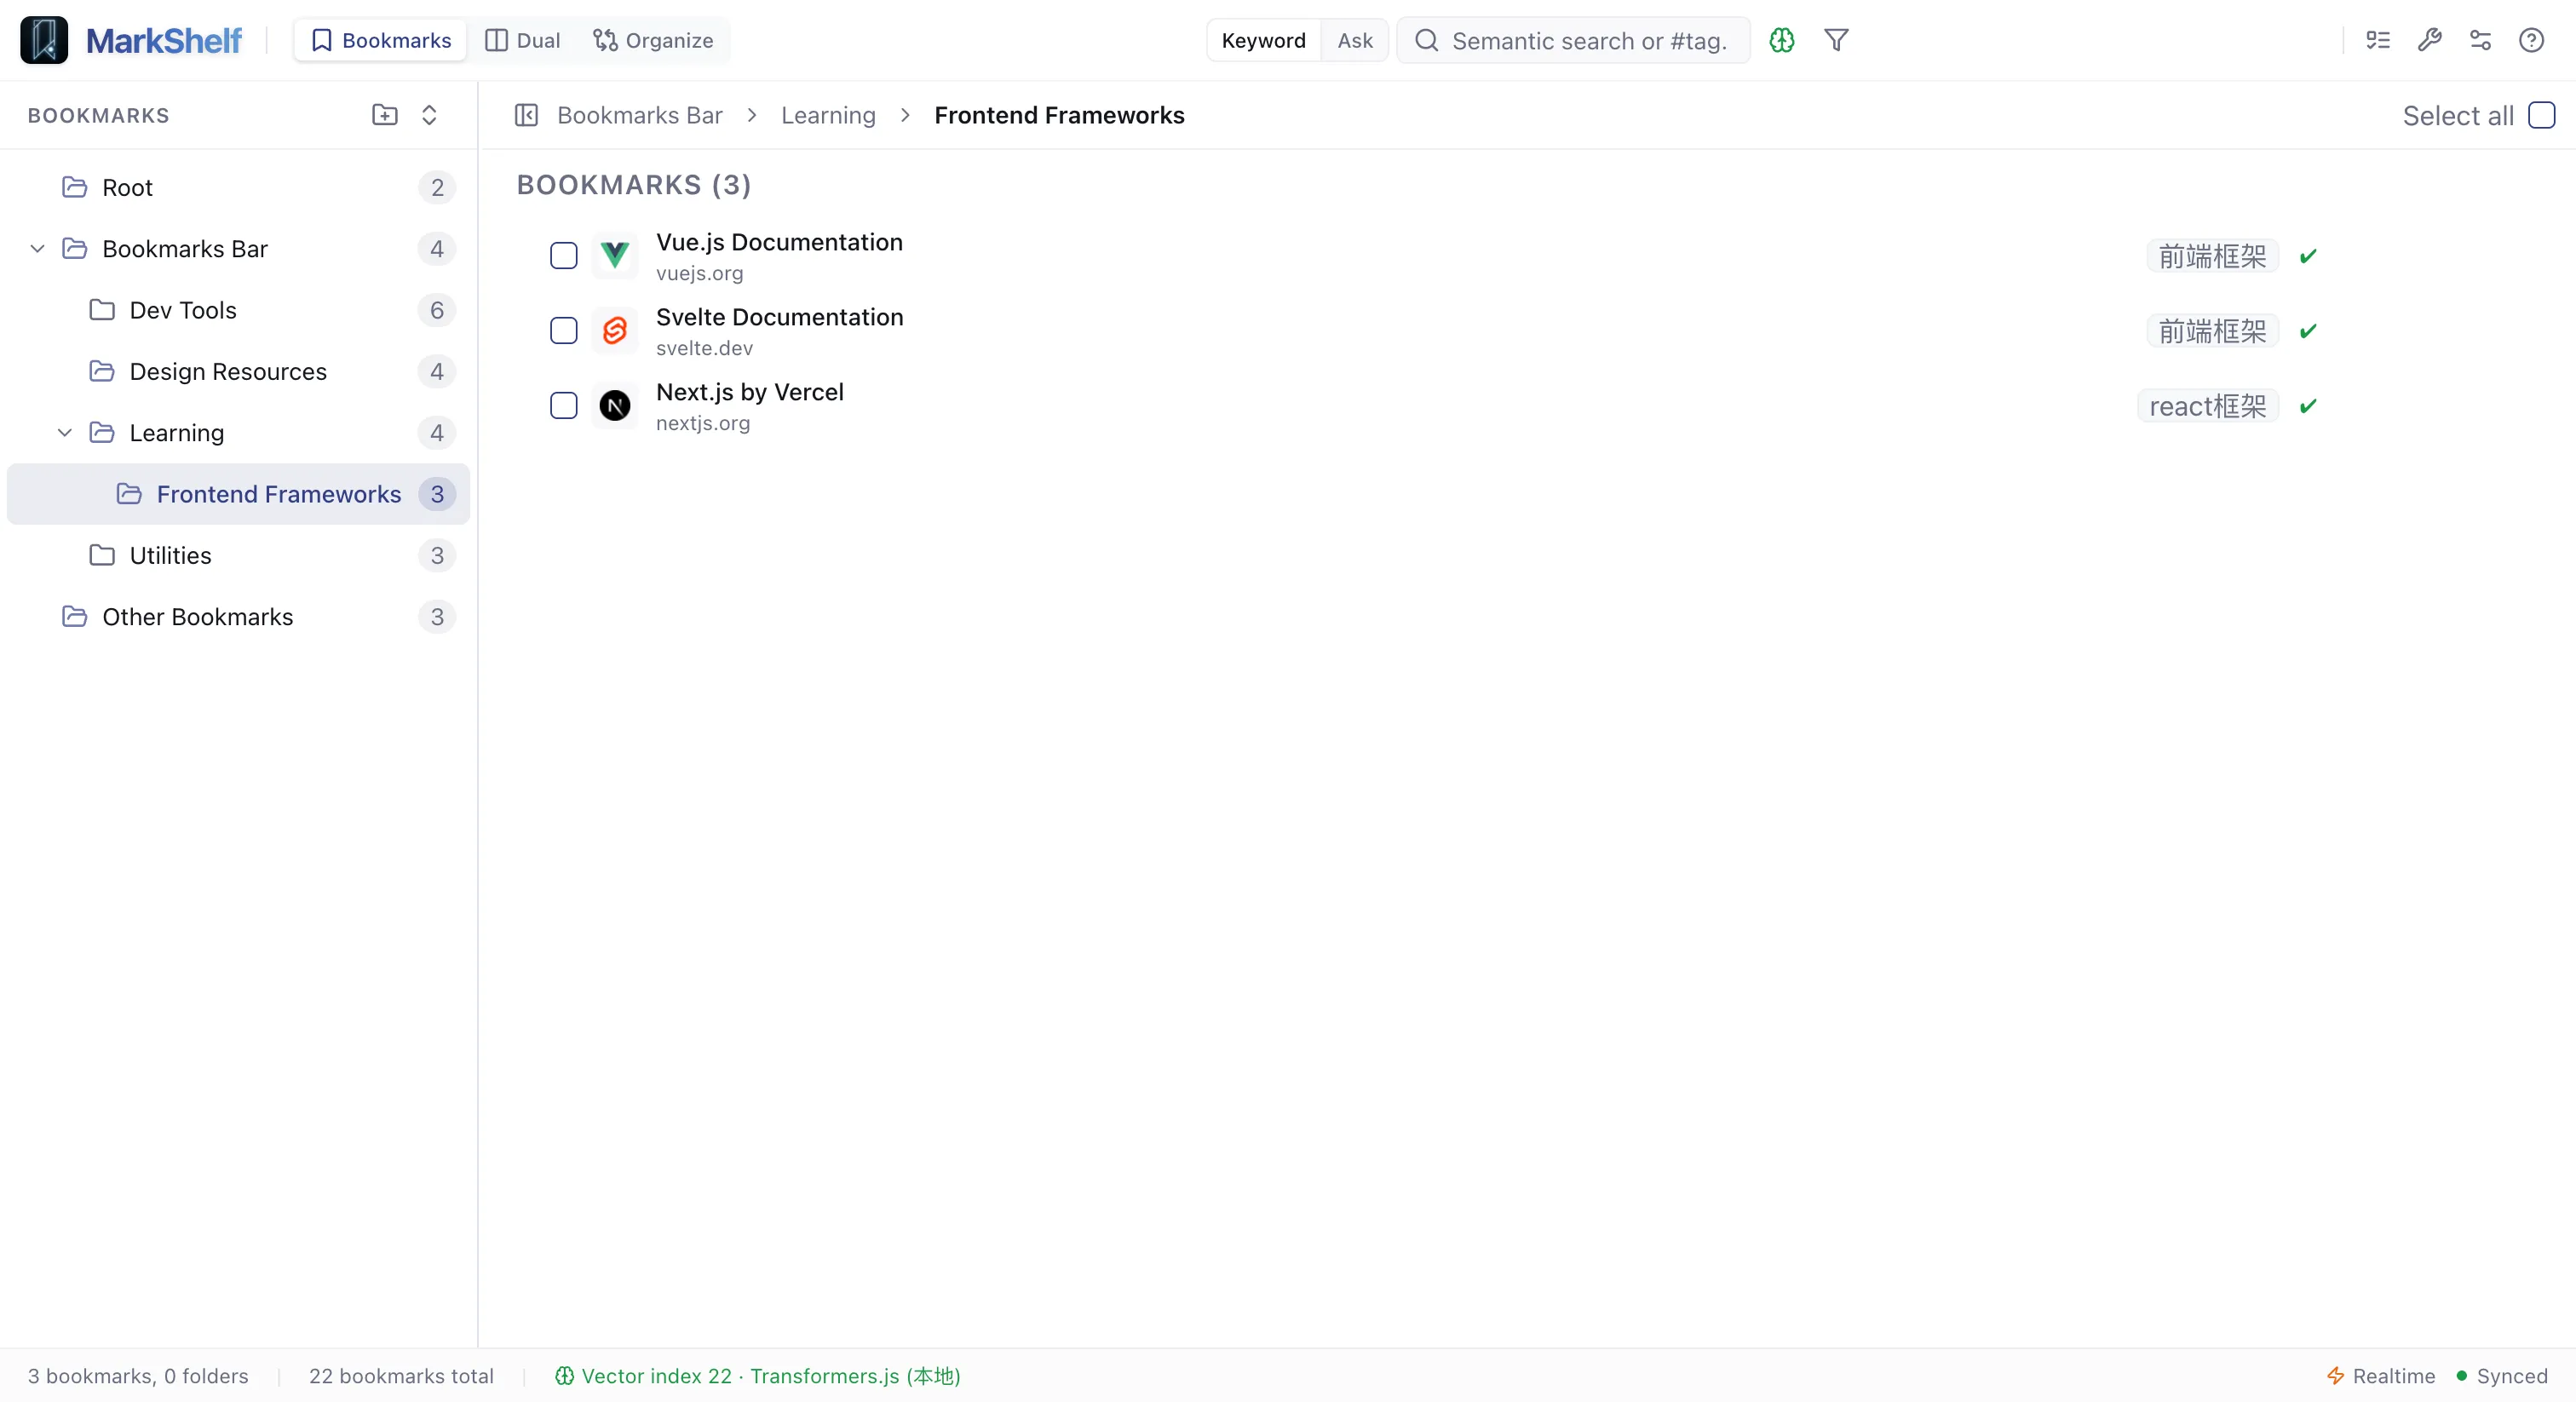Check the Svelte Documentation checkbox

tap(563, 330)
